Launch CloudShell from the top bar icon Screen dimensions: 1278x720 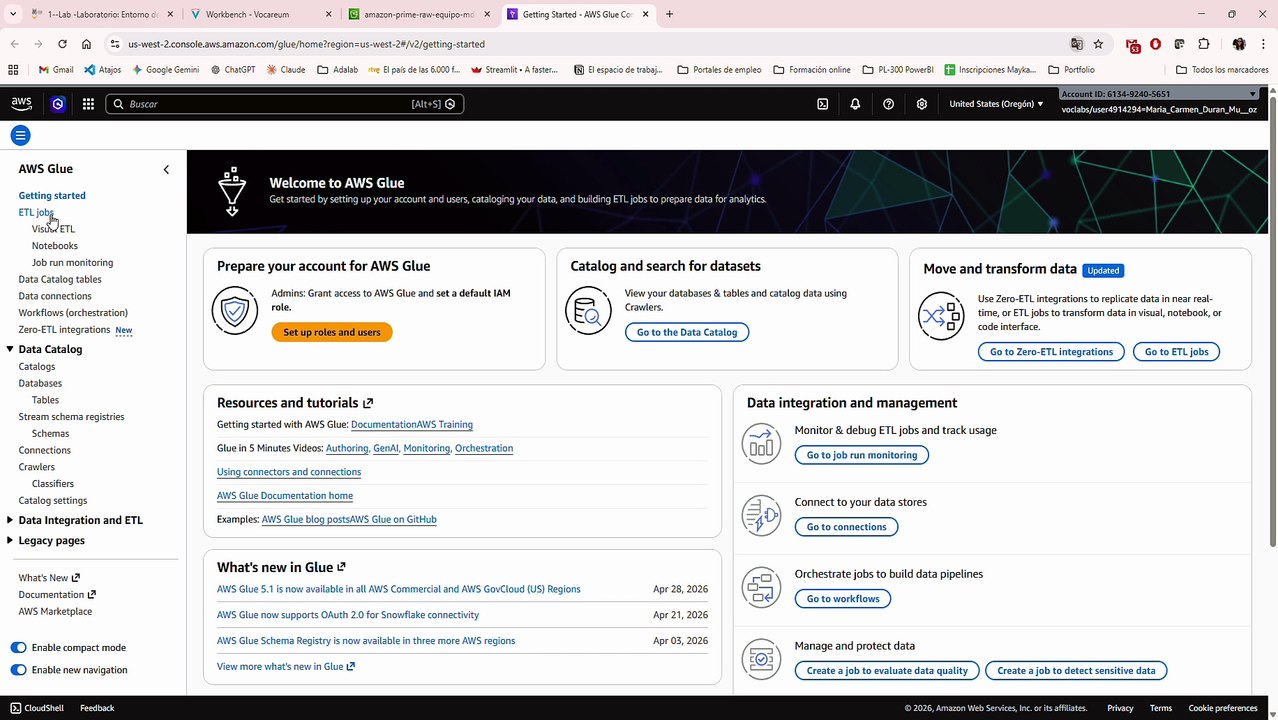(x=822, y=104)
